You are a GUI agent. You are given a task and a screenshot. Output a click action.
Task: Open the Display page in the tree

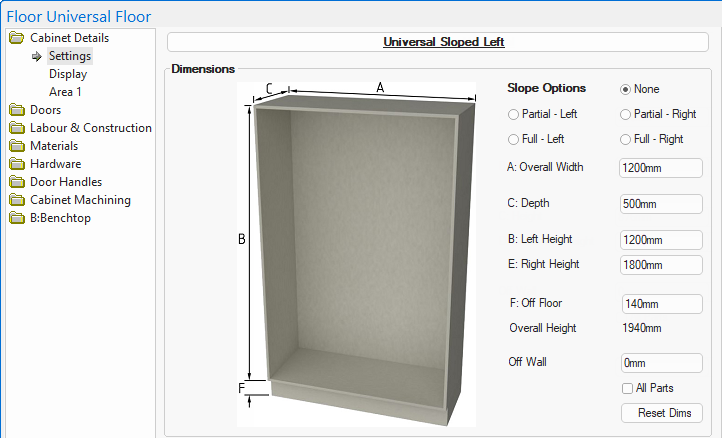pyautogui.click(x=68, y=74)
